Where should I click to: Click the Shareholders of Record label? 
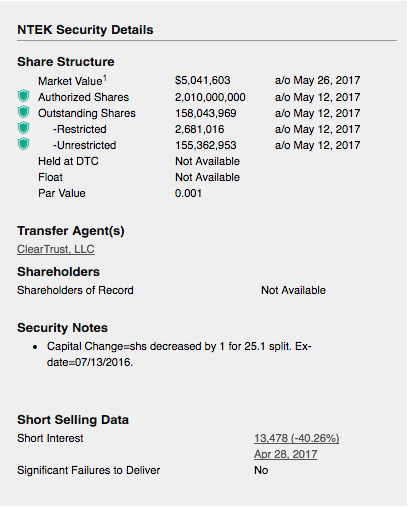75,290
